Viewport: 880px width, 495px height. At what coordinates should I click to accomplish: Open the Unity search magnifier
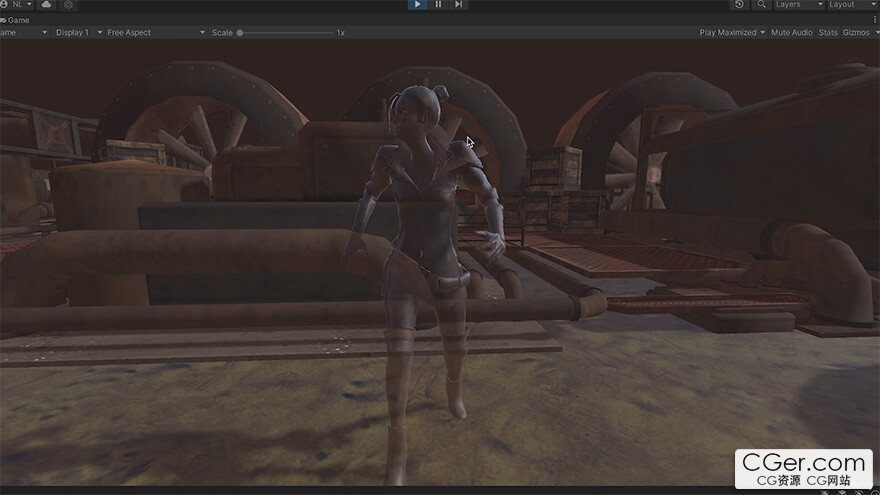tap(761, 4)
